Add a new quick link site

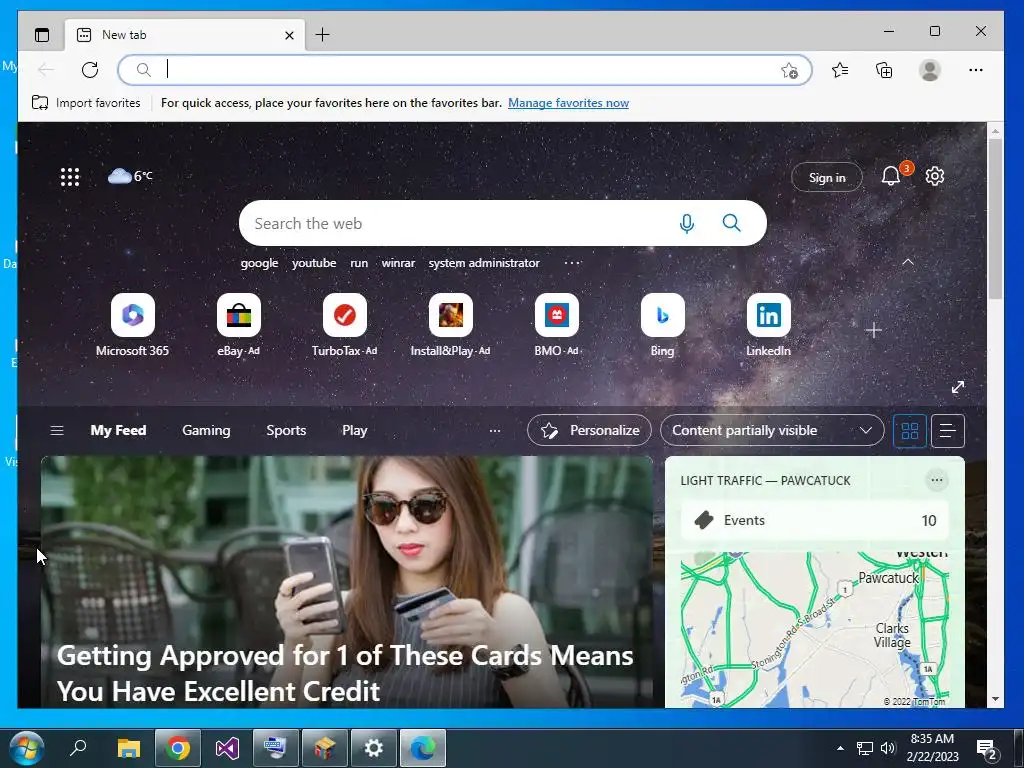pyautogui.click(x=874, y=330)
